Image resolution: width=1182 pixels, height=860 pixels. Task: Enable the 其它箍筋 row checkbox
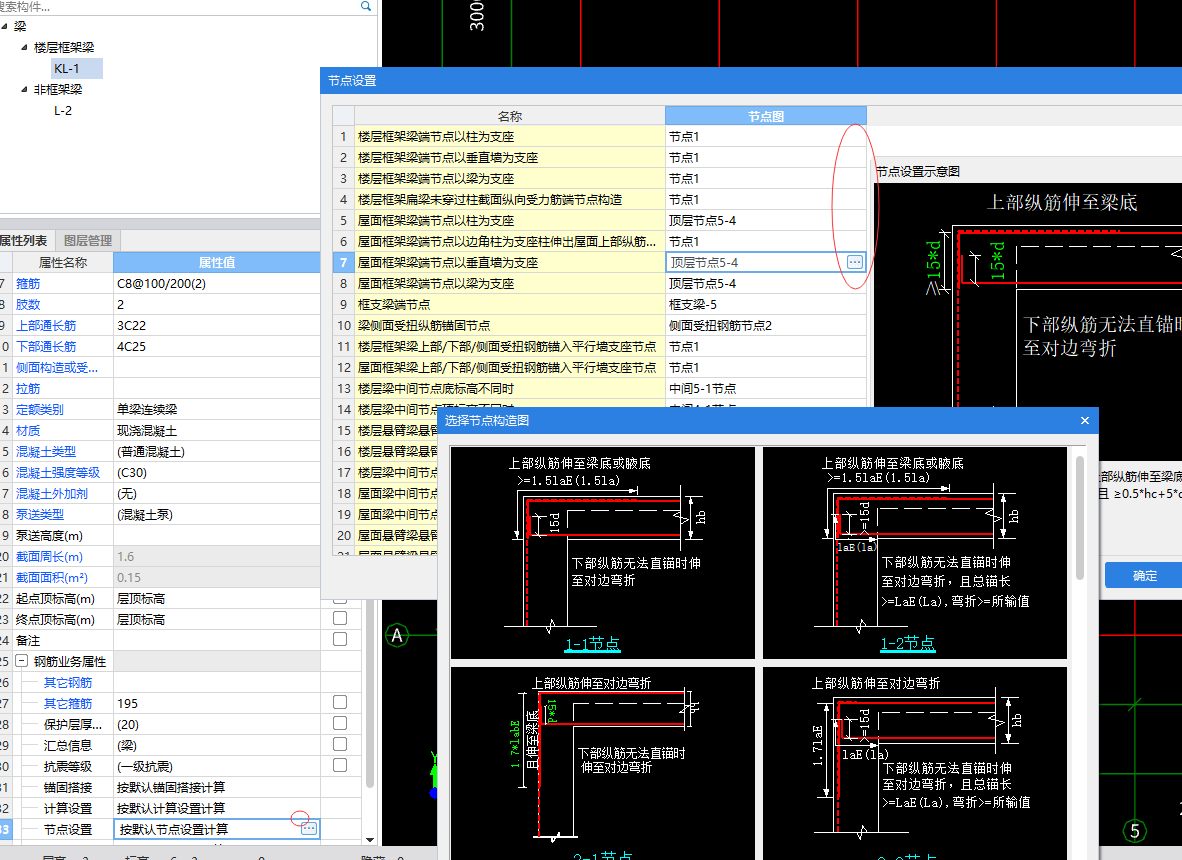pyautogui.click(x=340, y=703)
